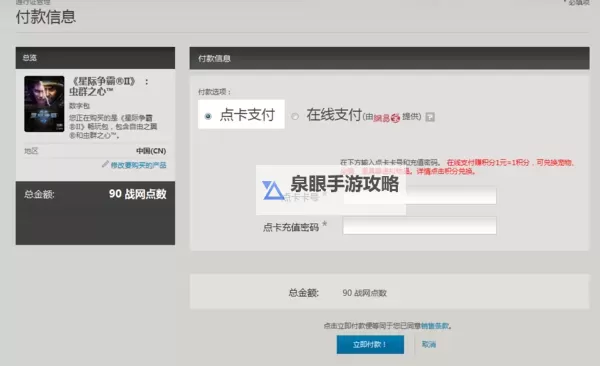Click the 网易 logo in payment option

click(x=386, y=118)
